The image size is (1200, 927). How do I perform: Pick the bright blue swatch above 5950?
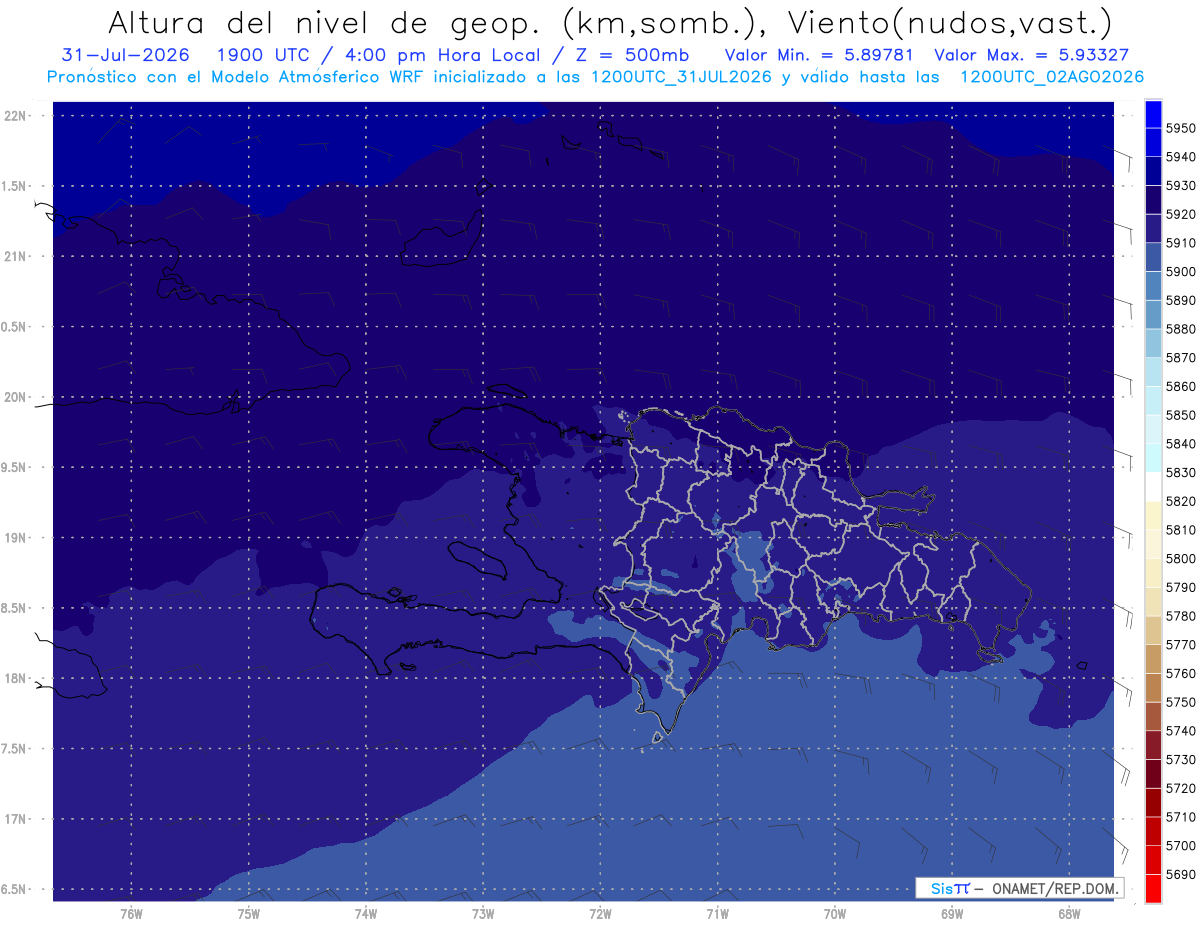coord(1153,113)
